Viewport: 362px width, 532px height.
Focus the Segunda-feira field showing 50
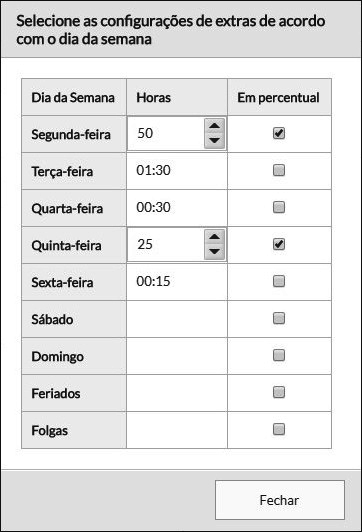click(x=166, y=133)
